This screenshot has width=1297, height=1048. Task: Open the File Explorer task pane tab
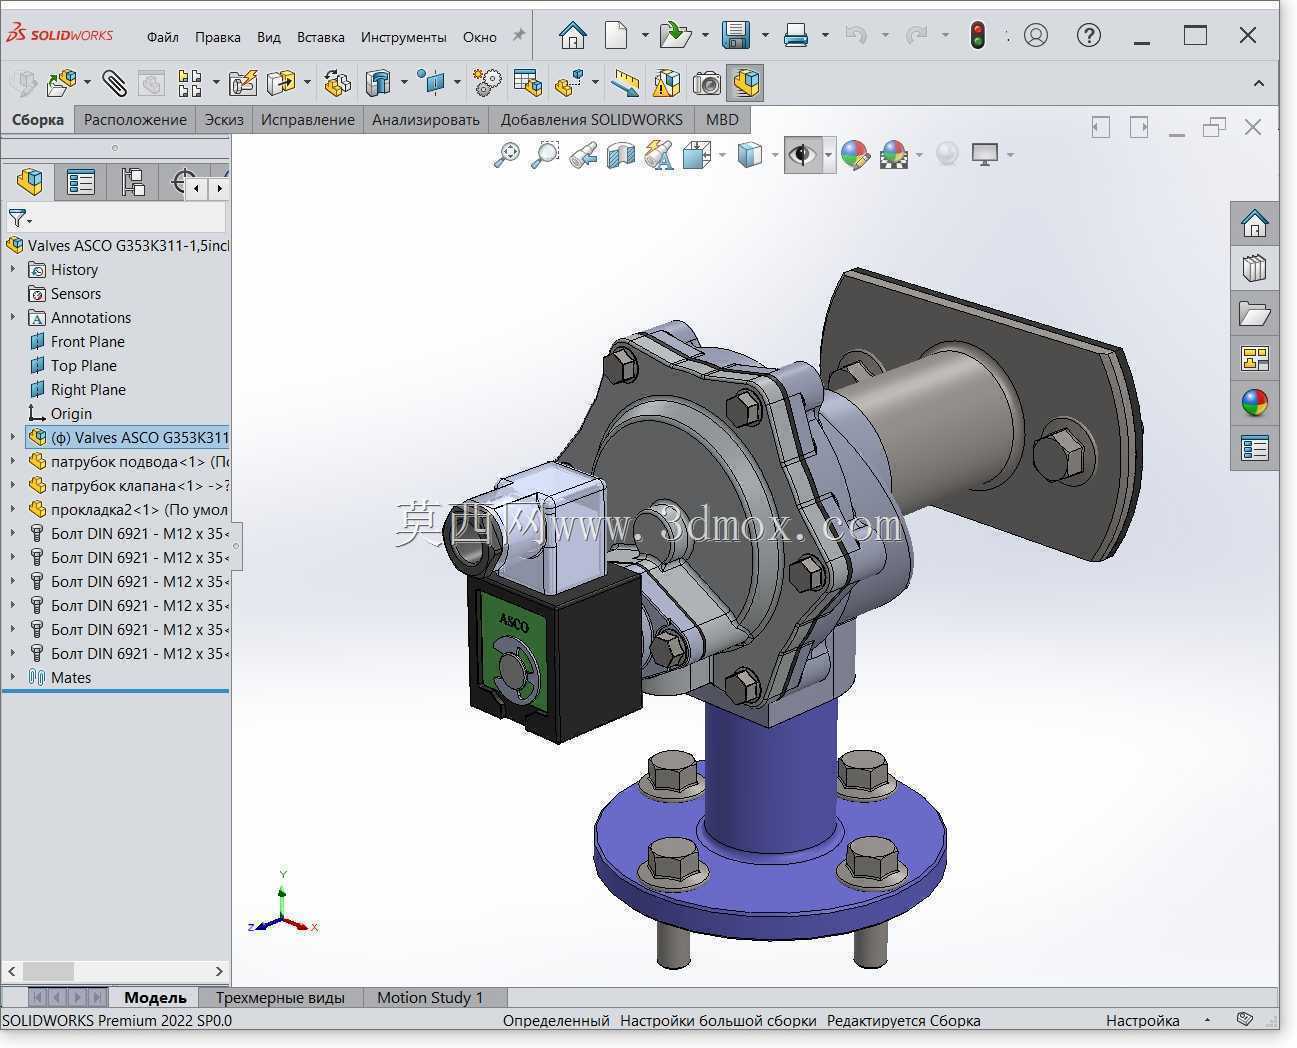[x=1254, y=313]
